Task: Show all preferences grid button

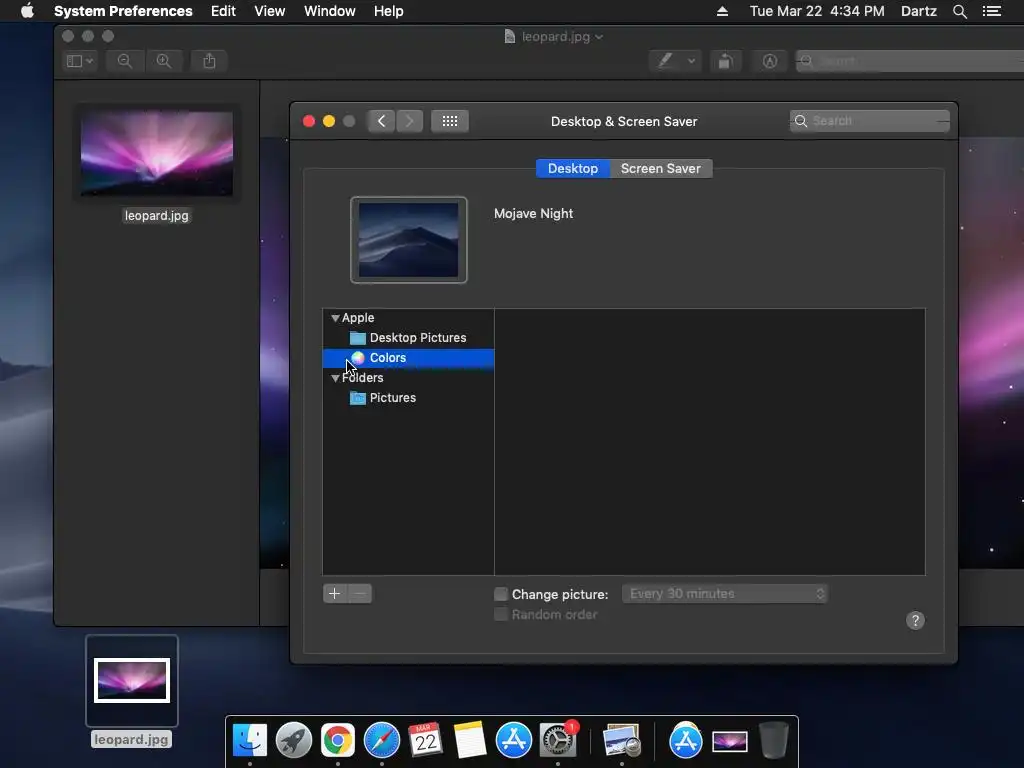Action: coord(449,121)
